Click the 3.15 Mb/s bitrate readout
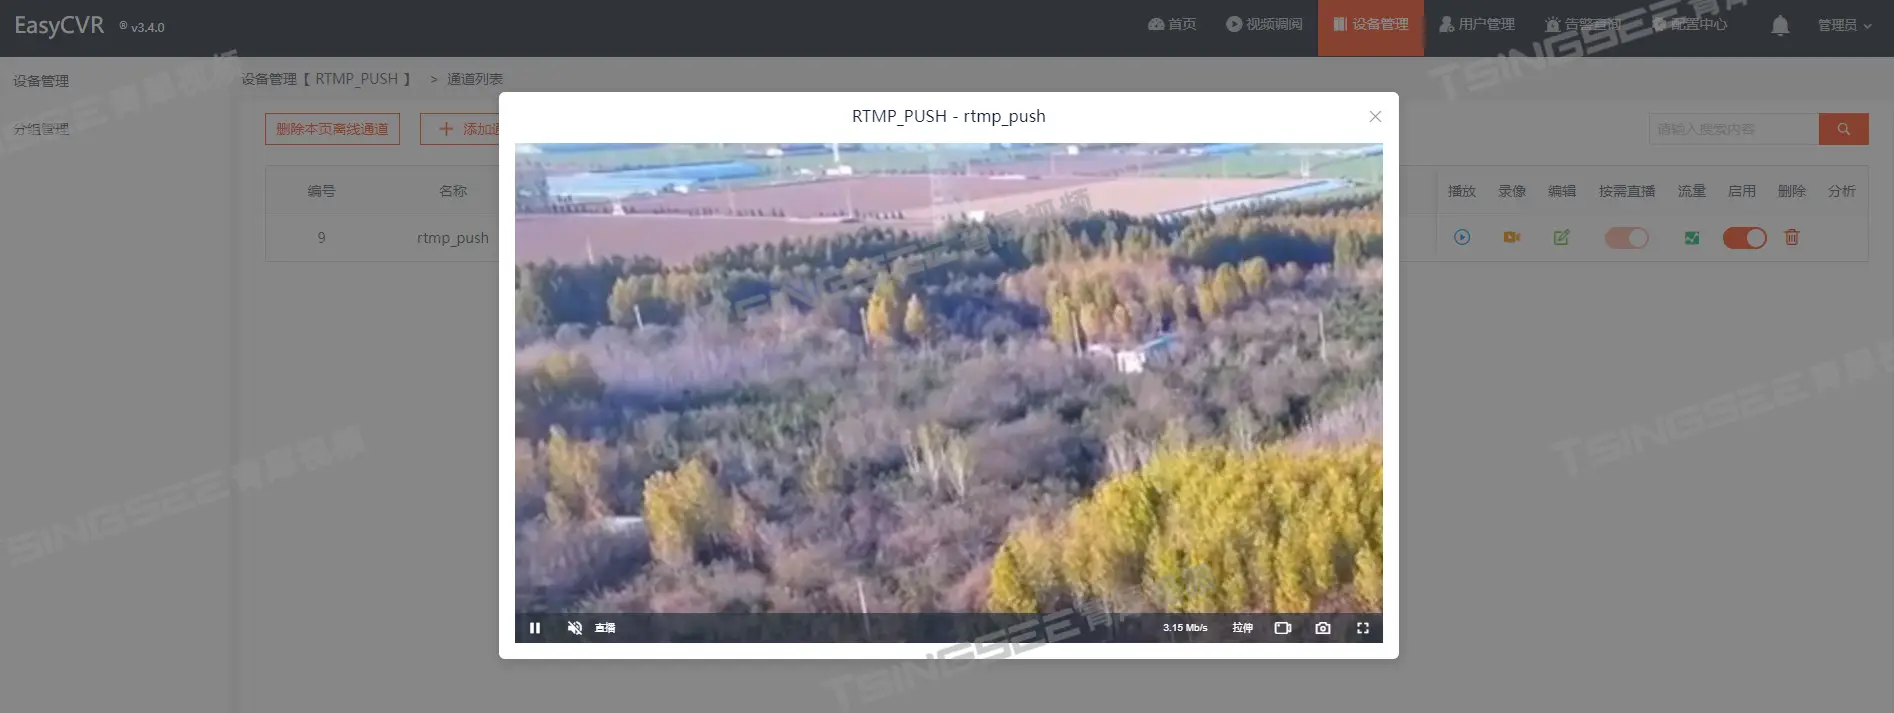This screenshot has width=1894, height=713. (1185, 628)
